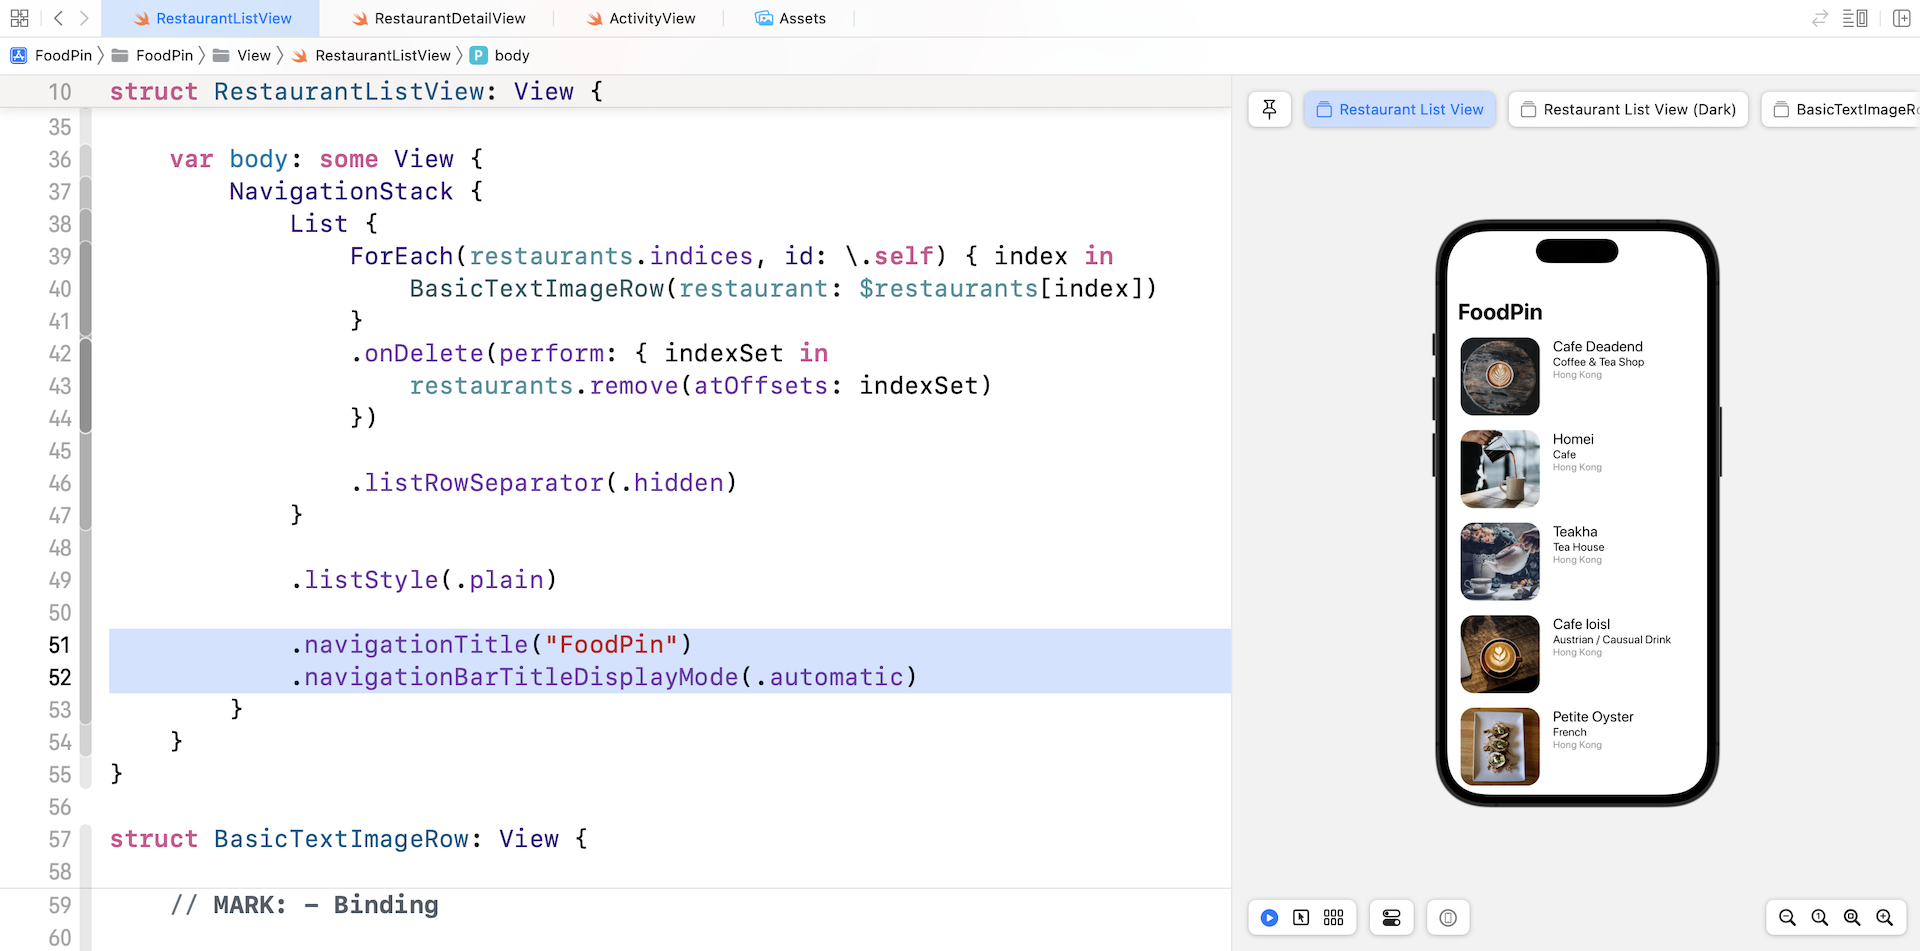Navigate back in editor history
The width and height of the screenshot is (1920, 951).
pyautogui.click(x=58, y=18)
